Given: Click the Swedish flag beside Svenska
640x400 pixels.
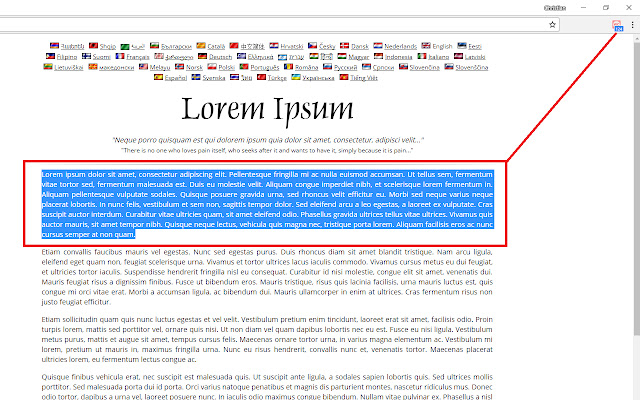Looking at the screenshot, I should coord(196,77).
